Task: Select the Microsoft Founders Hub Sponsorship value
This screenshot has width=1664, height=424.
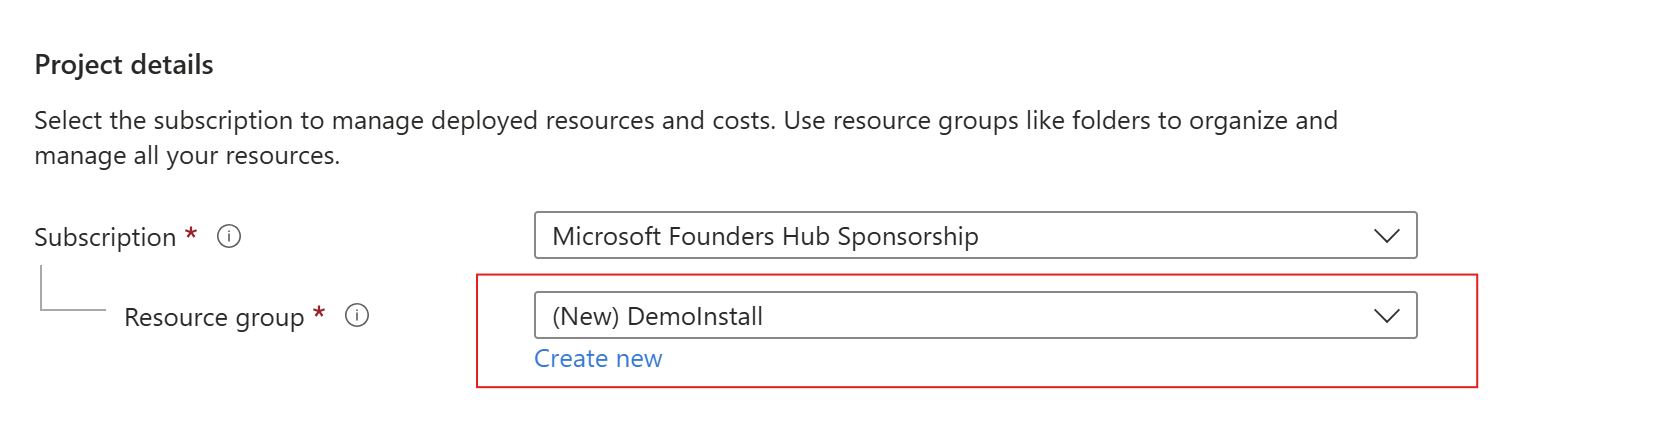Action: 765,236
